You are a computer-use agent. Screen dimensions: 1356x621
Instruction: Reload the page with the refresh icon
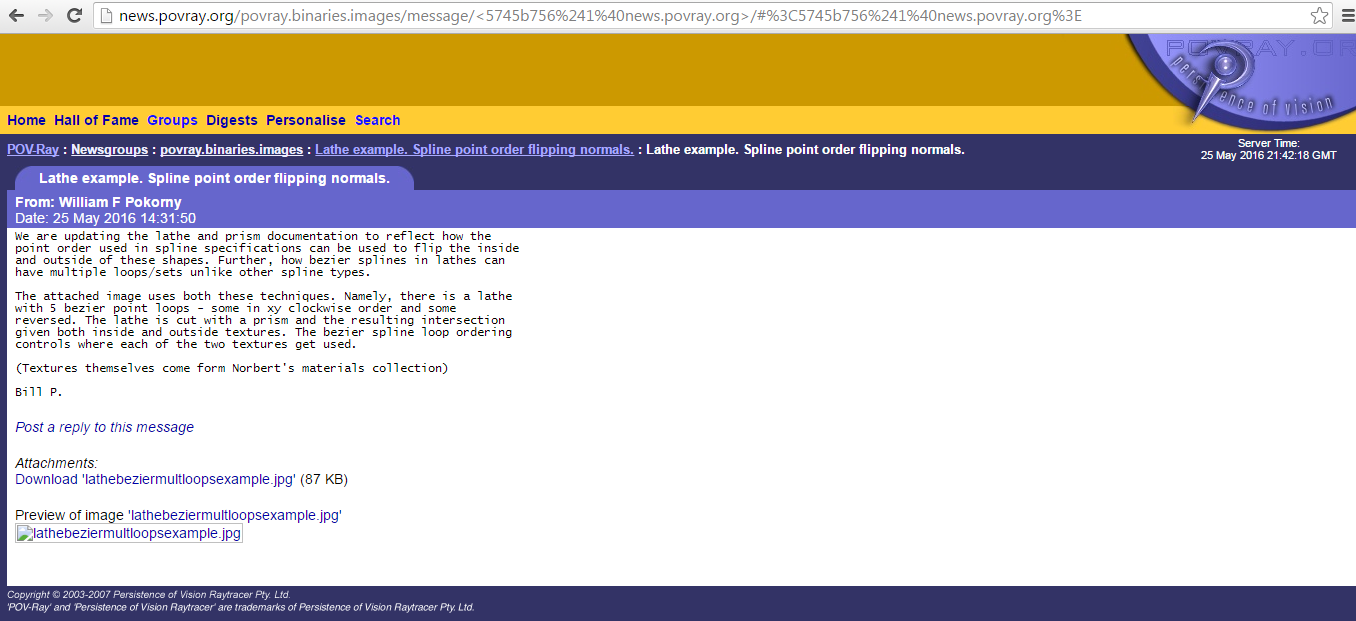(x=74, y=16)
